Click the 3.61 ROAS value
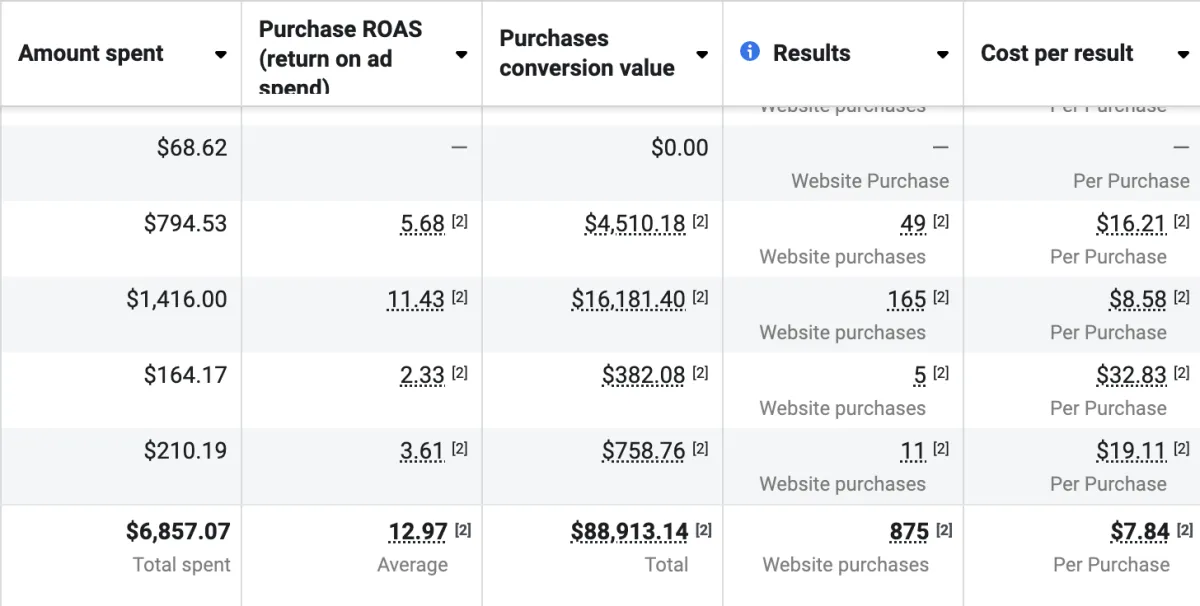1200x606 pixels. [x=422, y=451]
